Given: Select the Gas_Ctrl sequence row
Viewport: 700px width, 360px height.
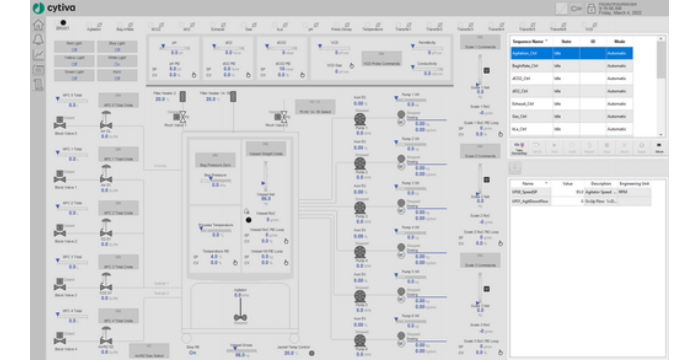Looking at the screenshot, I should click(x=571, y=117).
